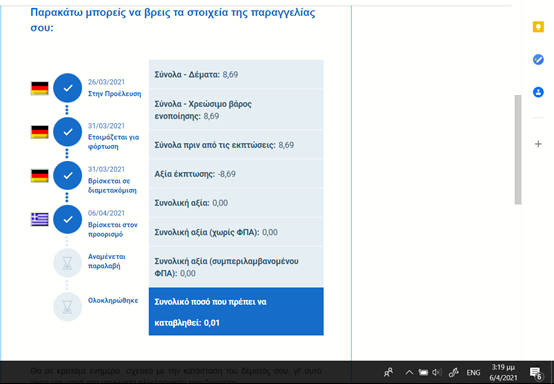Click the Συνολική αξία (χωρίς ΦΠΑ) row
Screen dimensions: 554x384
coord(236,232)
